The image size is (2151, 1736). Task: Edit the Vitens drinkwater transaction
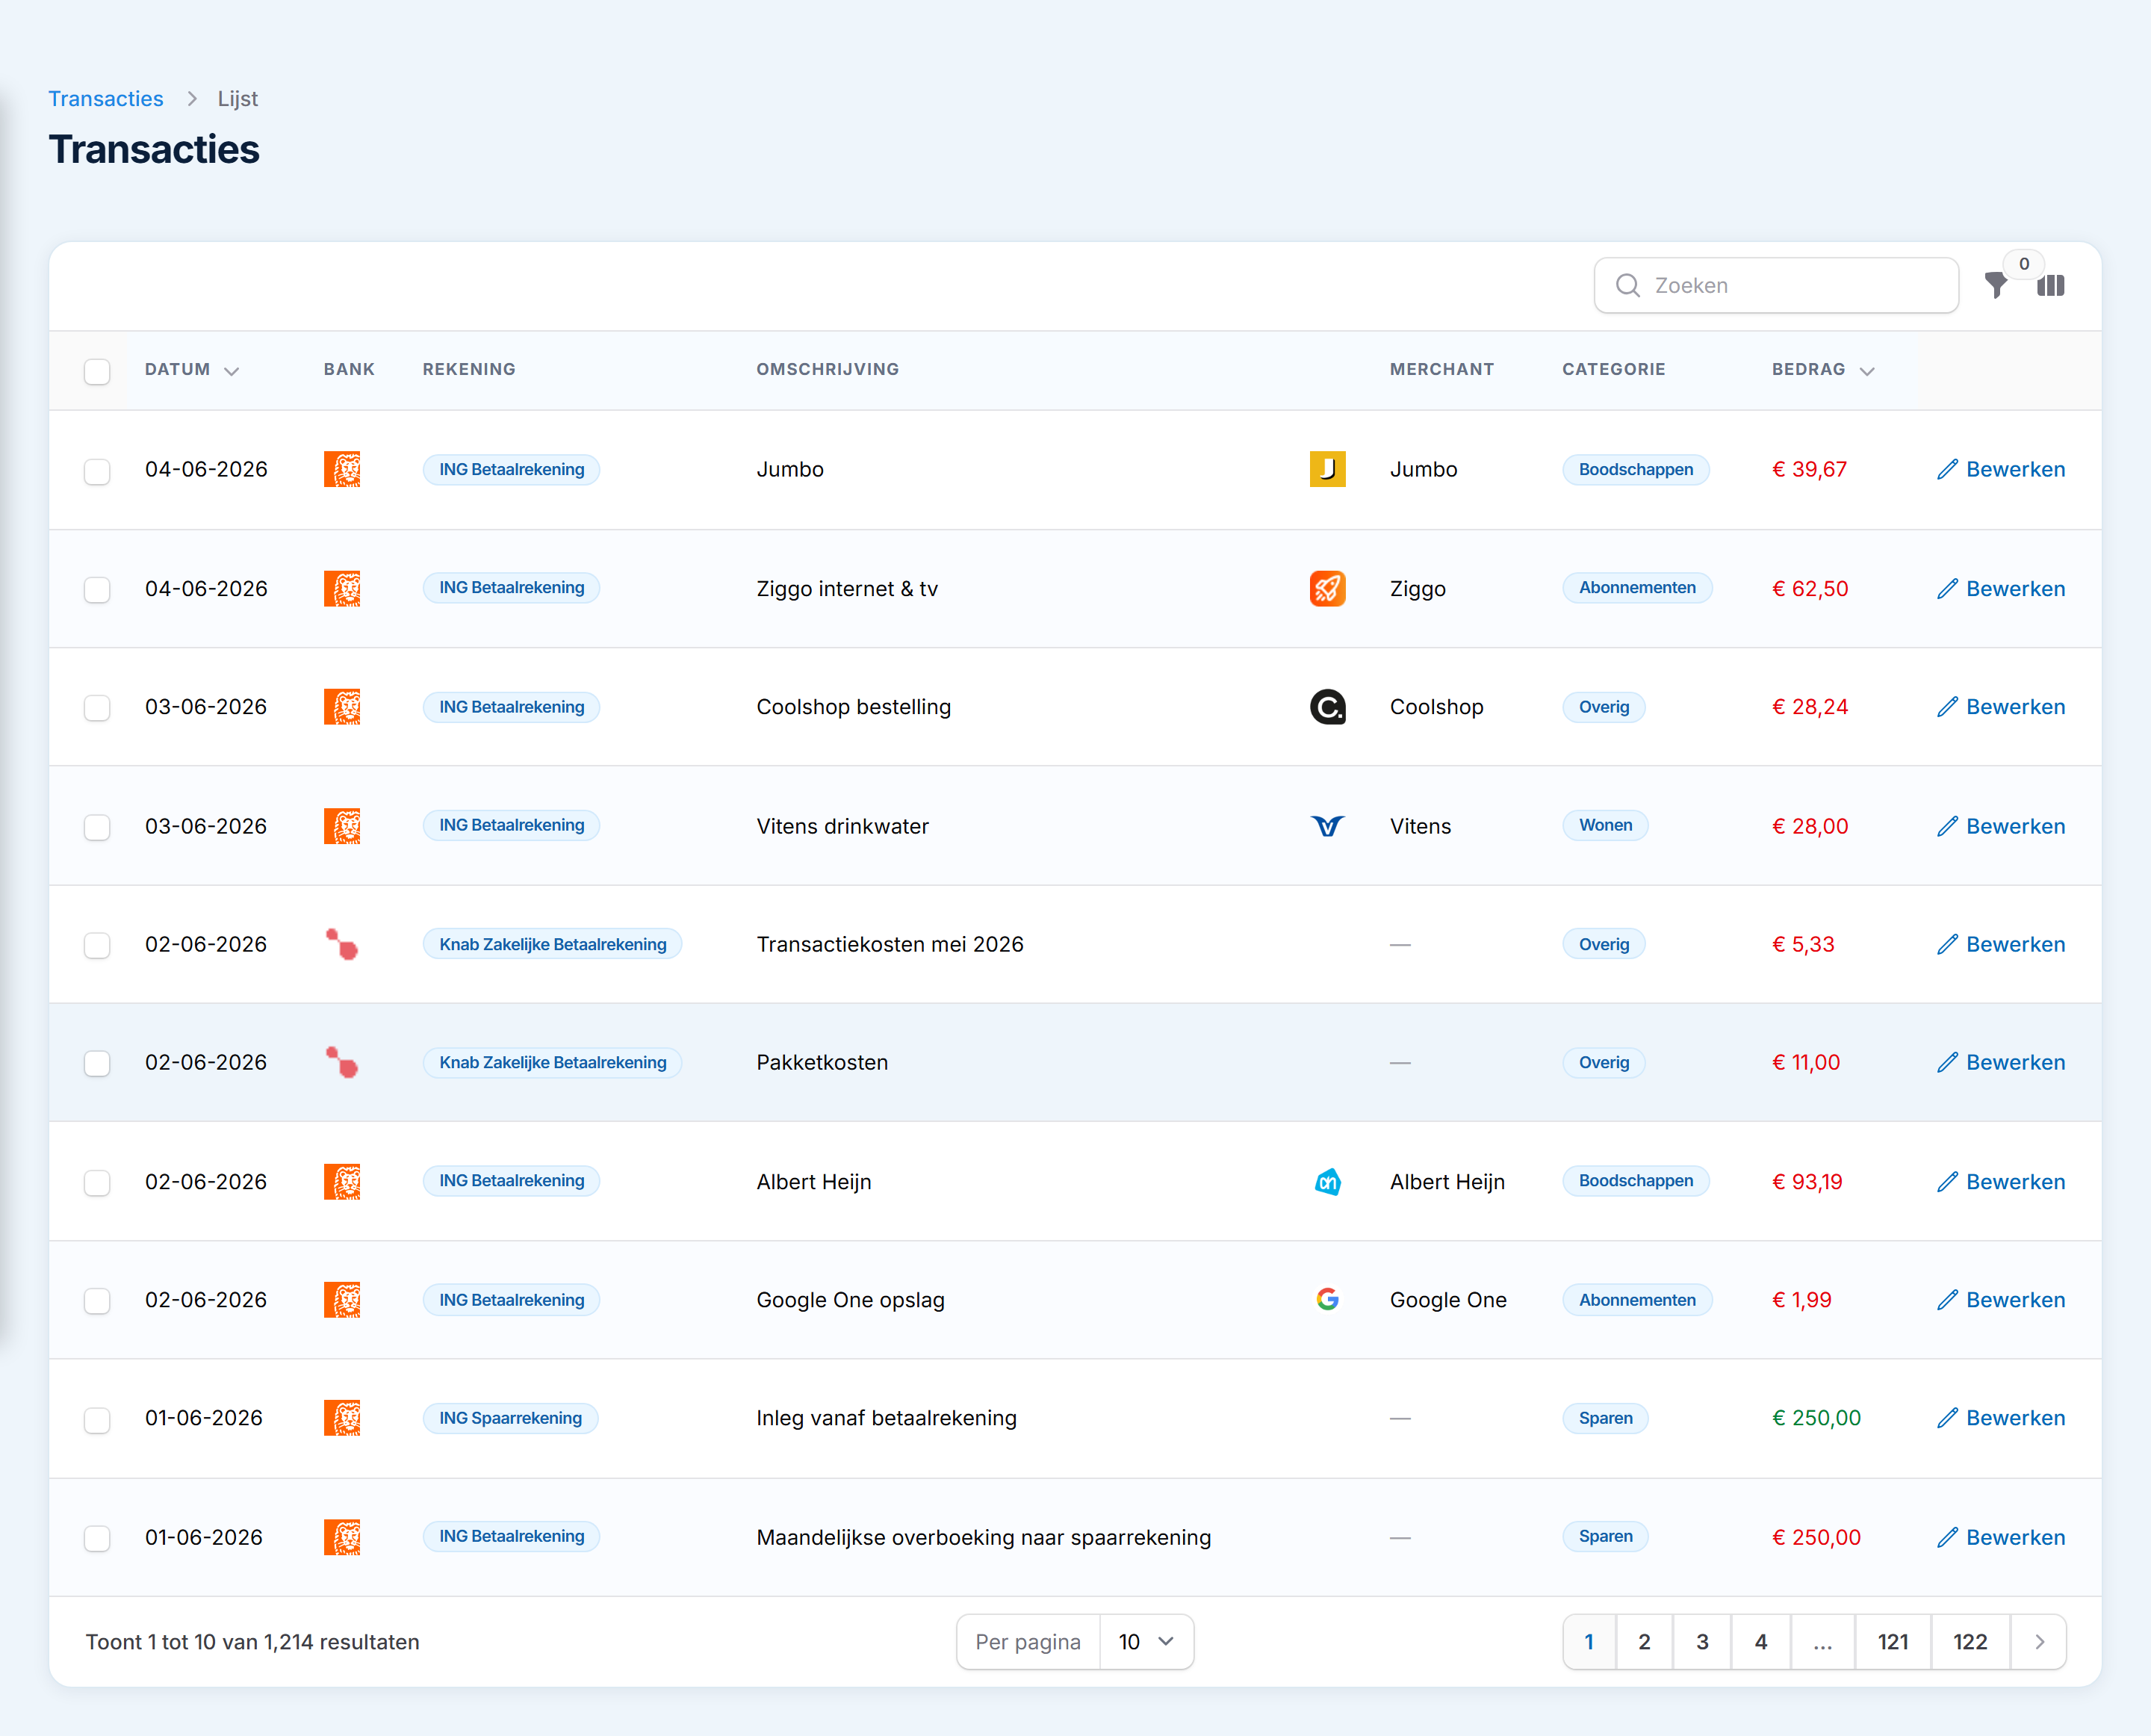[2001, 826]
